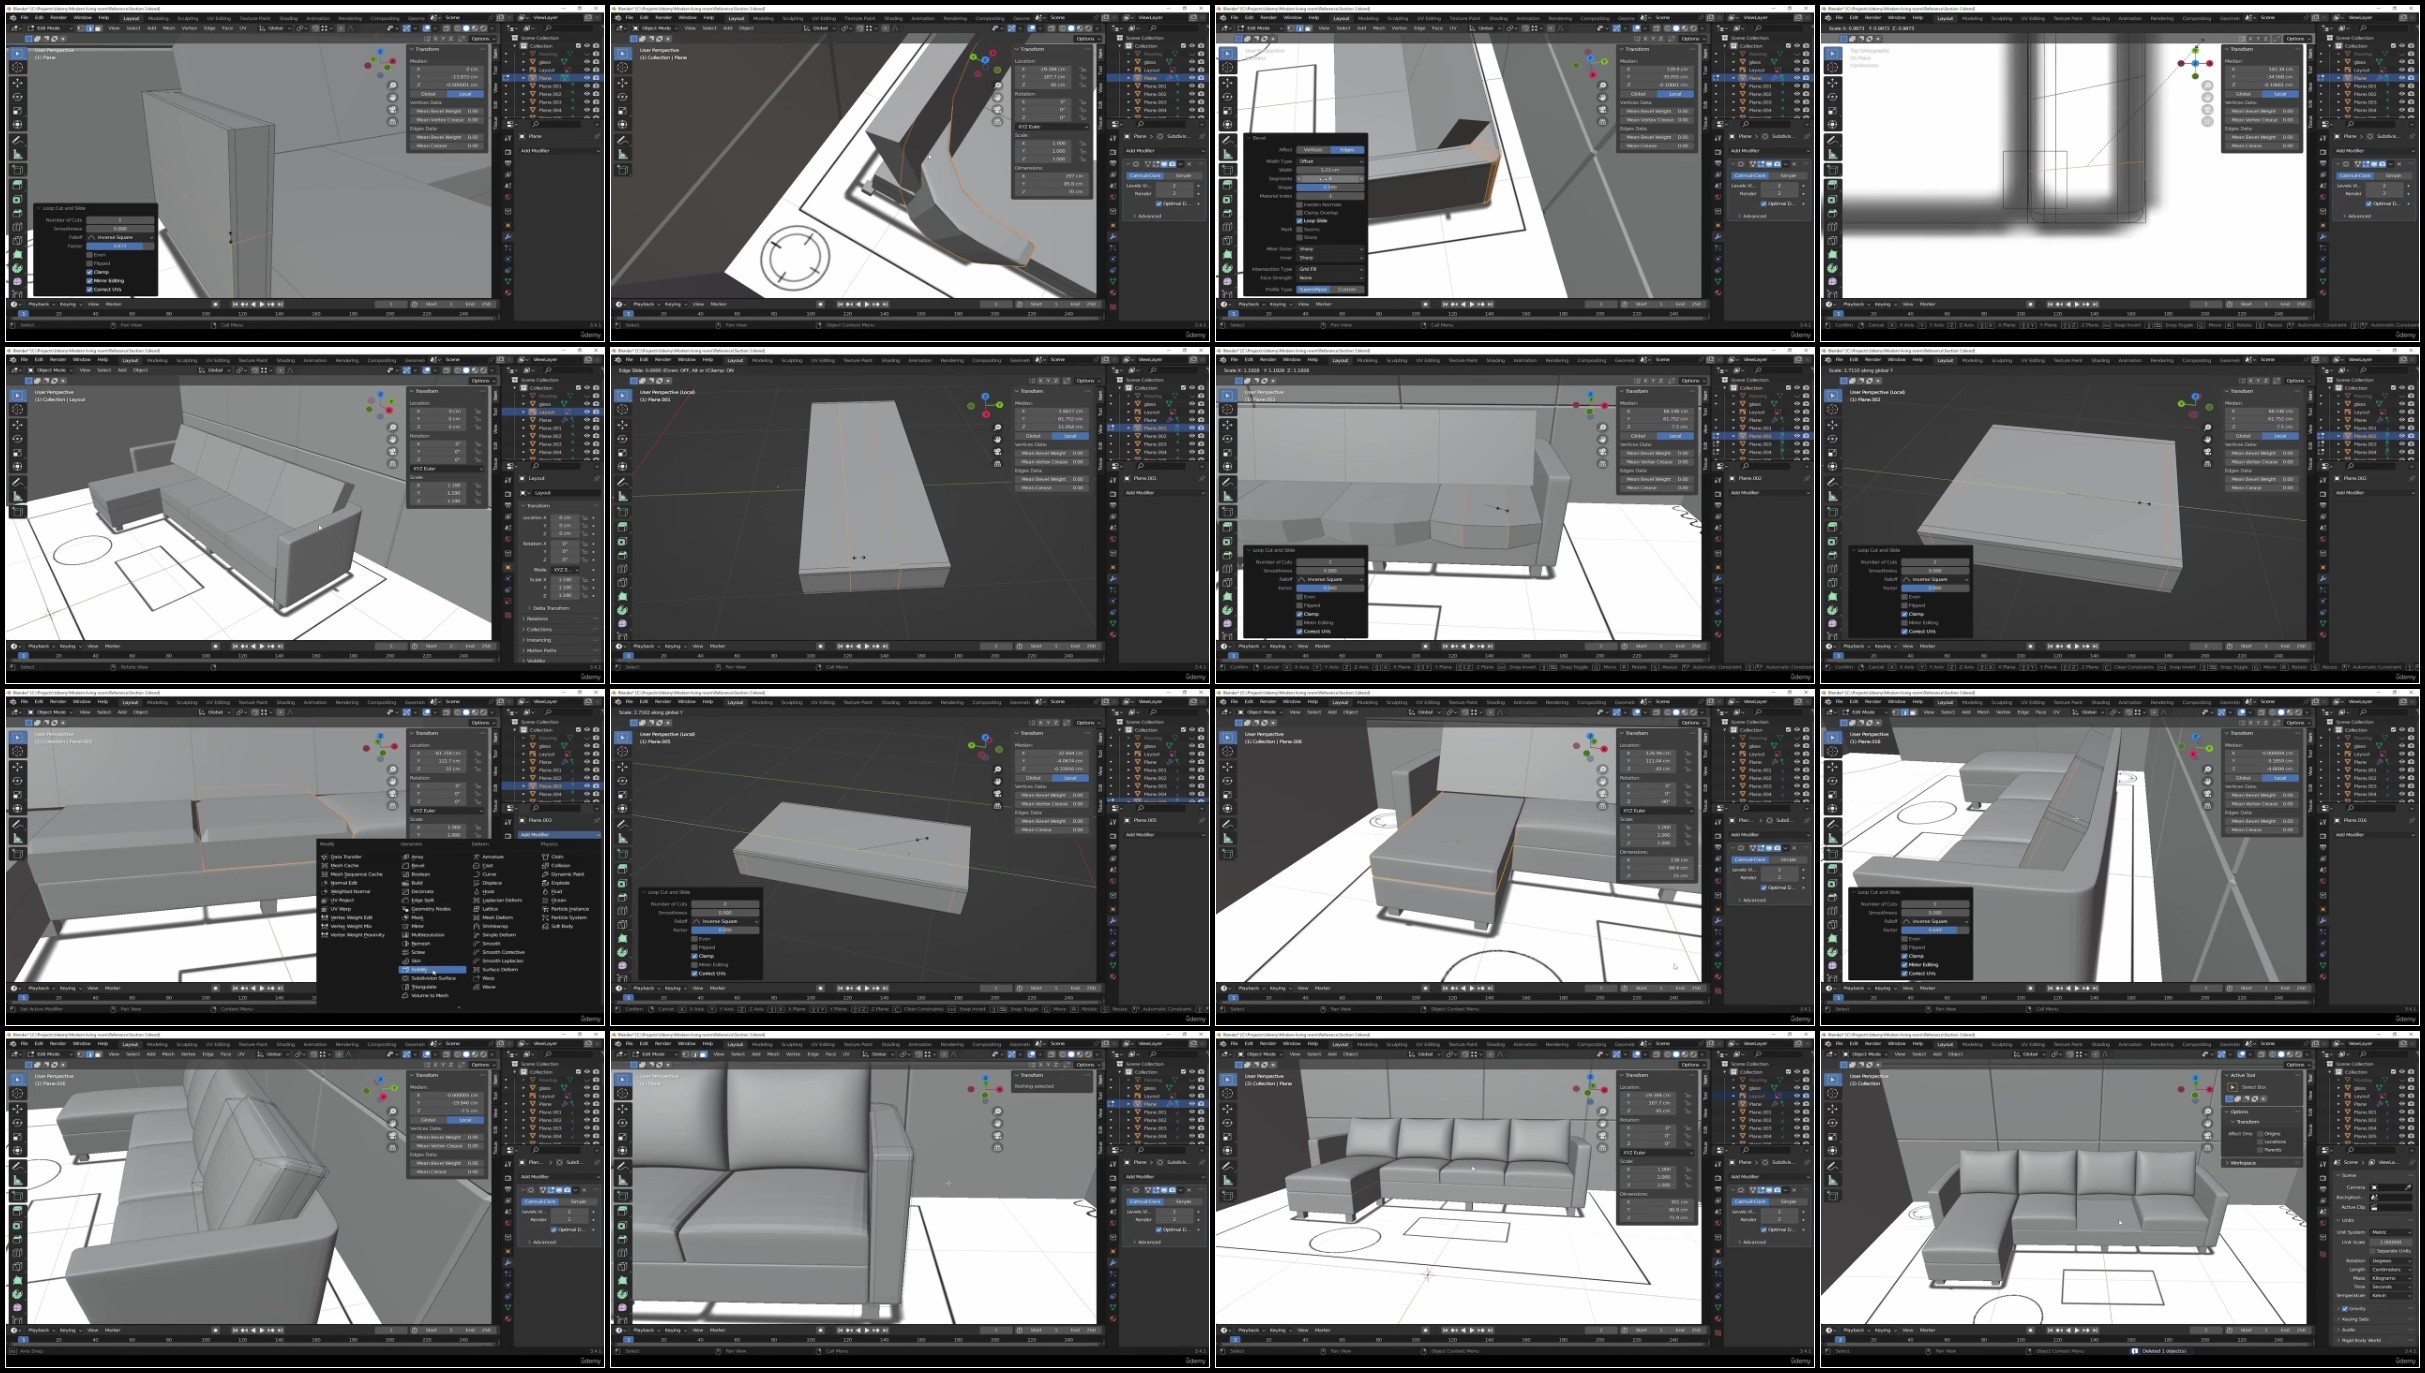Viewport: 2425px width, 1373px height.
Task: Enable the Seams mark checkbox in the Bevel panel
Action: click(x=1299, y=229)
